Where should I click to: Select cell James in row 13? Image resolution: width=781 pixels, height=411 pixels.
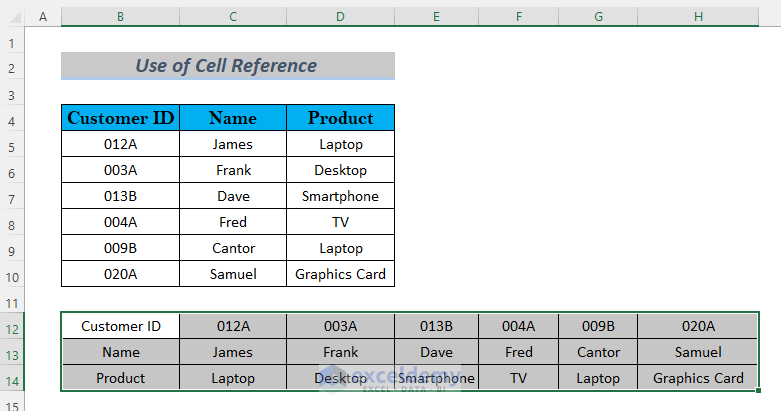(233, 352)
